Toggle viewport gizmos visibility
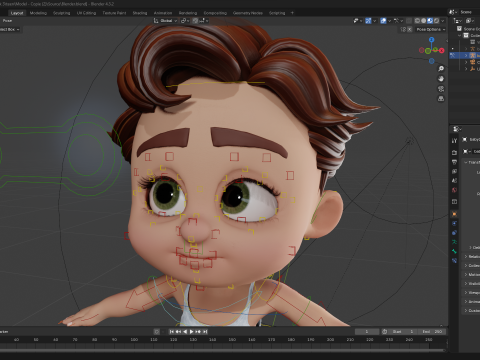The height and width of the screenshot is (360, 480). [x=368, y=21]
